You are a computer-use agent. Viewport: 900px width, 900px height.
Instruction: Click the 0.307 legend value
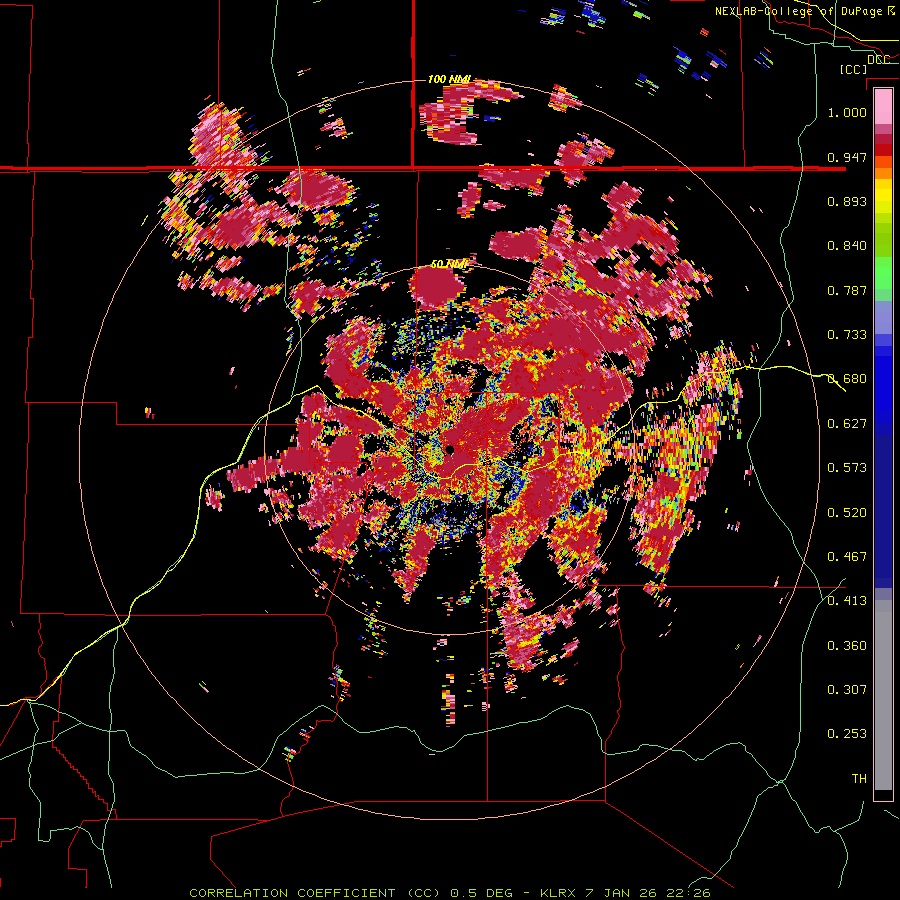[x=847, y=690]
